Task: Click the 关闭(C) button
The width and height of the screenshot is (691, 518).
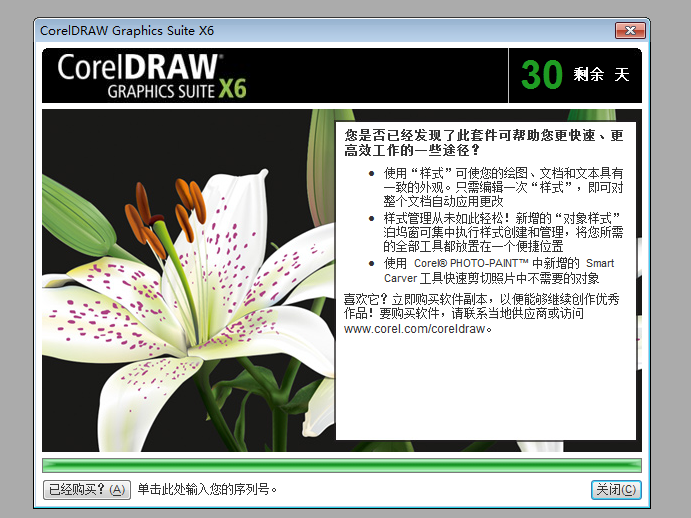Action: click(616, 490)
